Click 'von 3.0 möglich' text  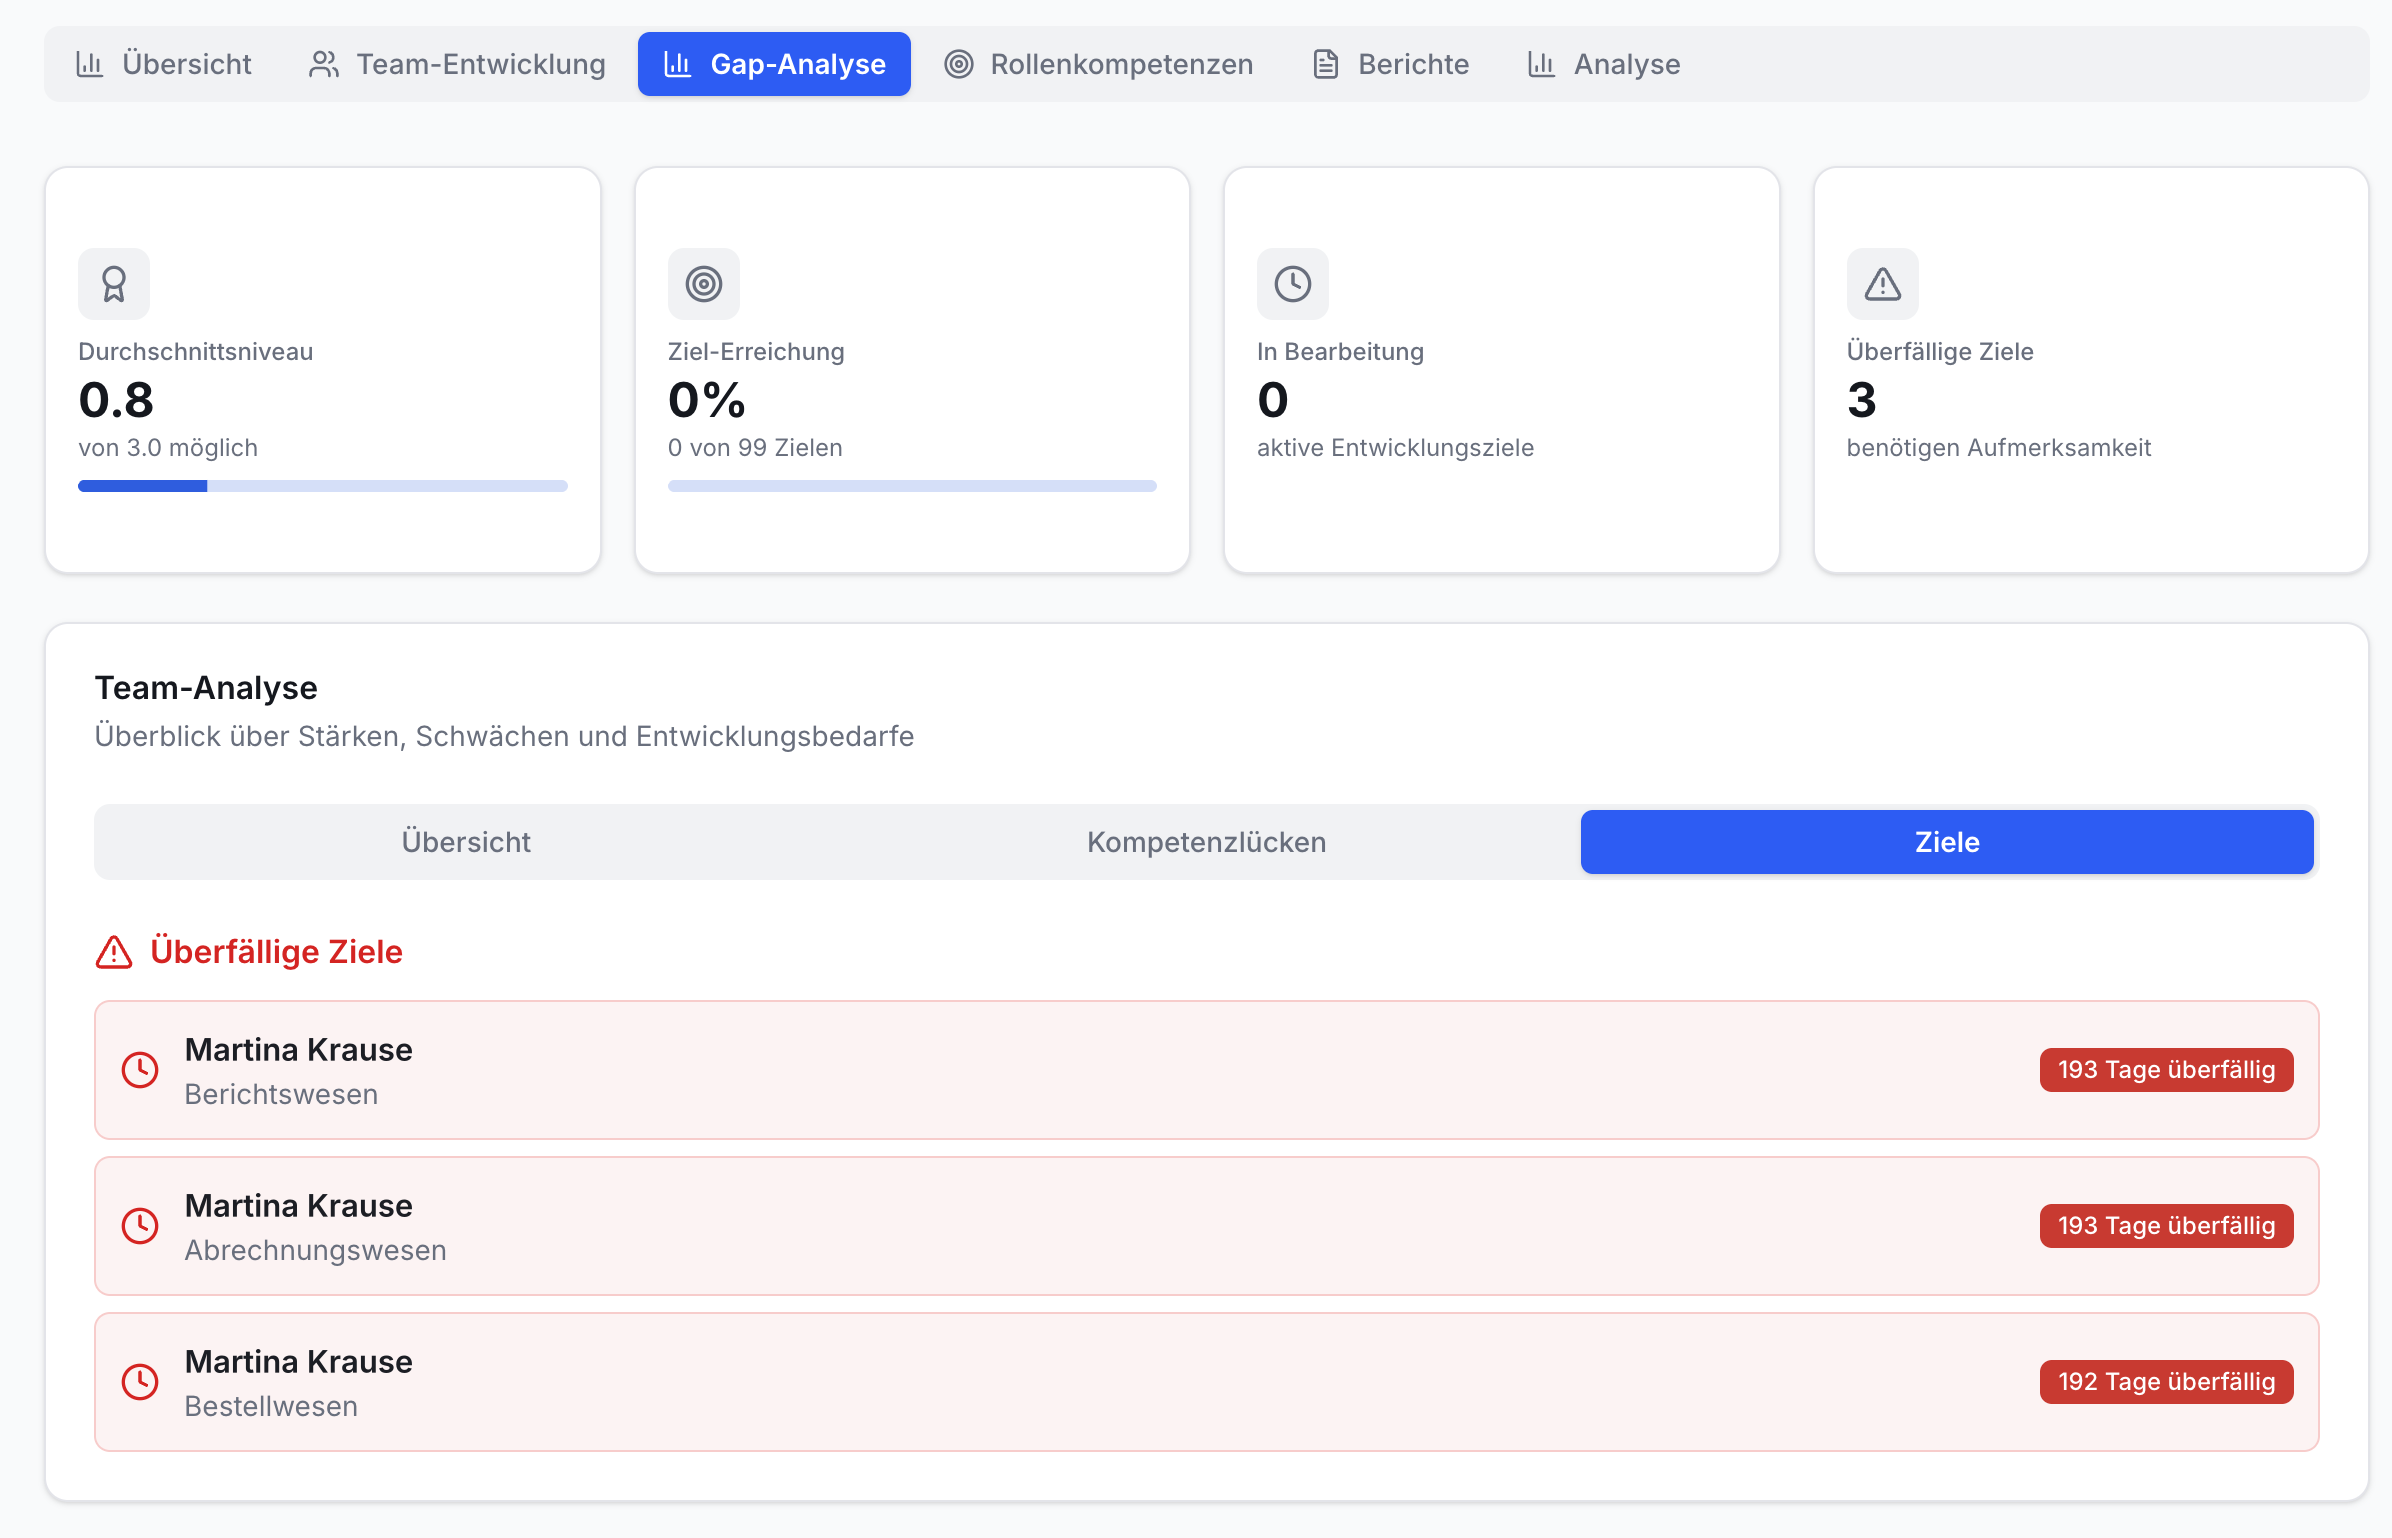point(168,448)
